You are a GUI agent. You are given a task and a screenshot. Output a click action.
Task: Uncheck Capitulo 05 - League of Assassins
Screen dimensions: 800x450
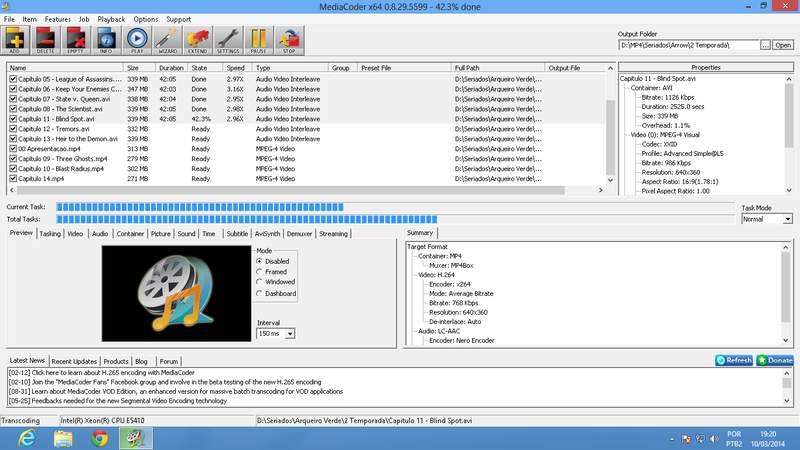coord(13,79)
